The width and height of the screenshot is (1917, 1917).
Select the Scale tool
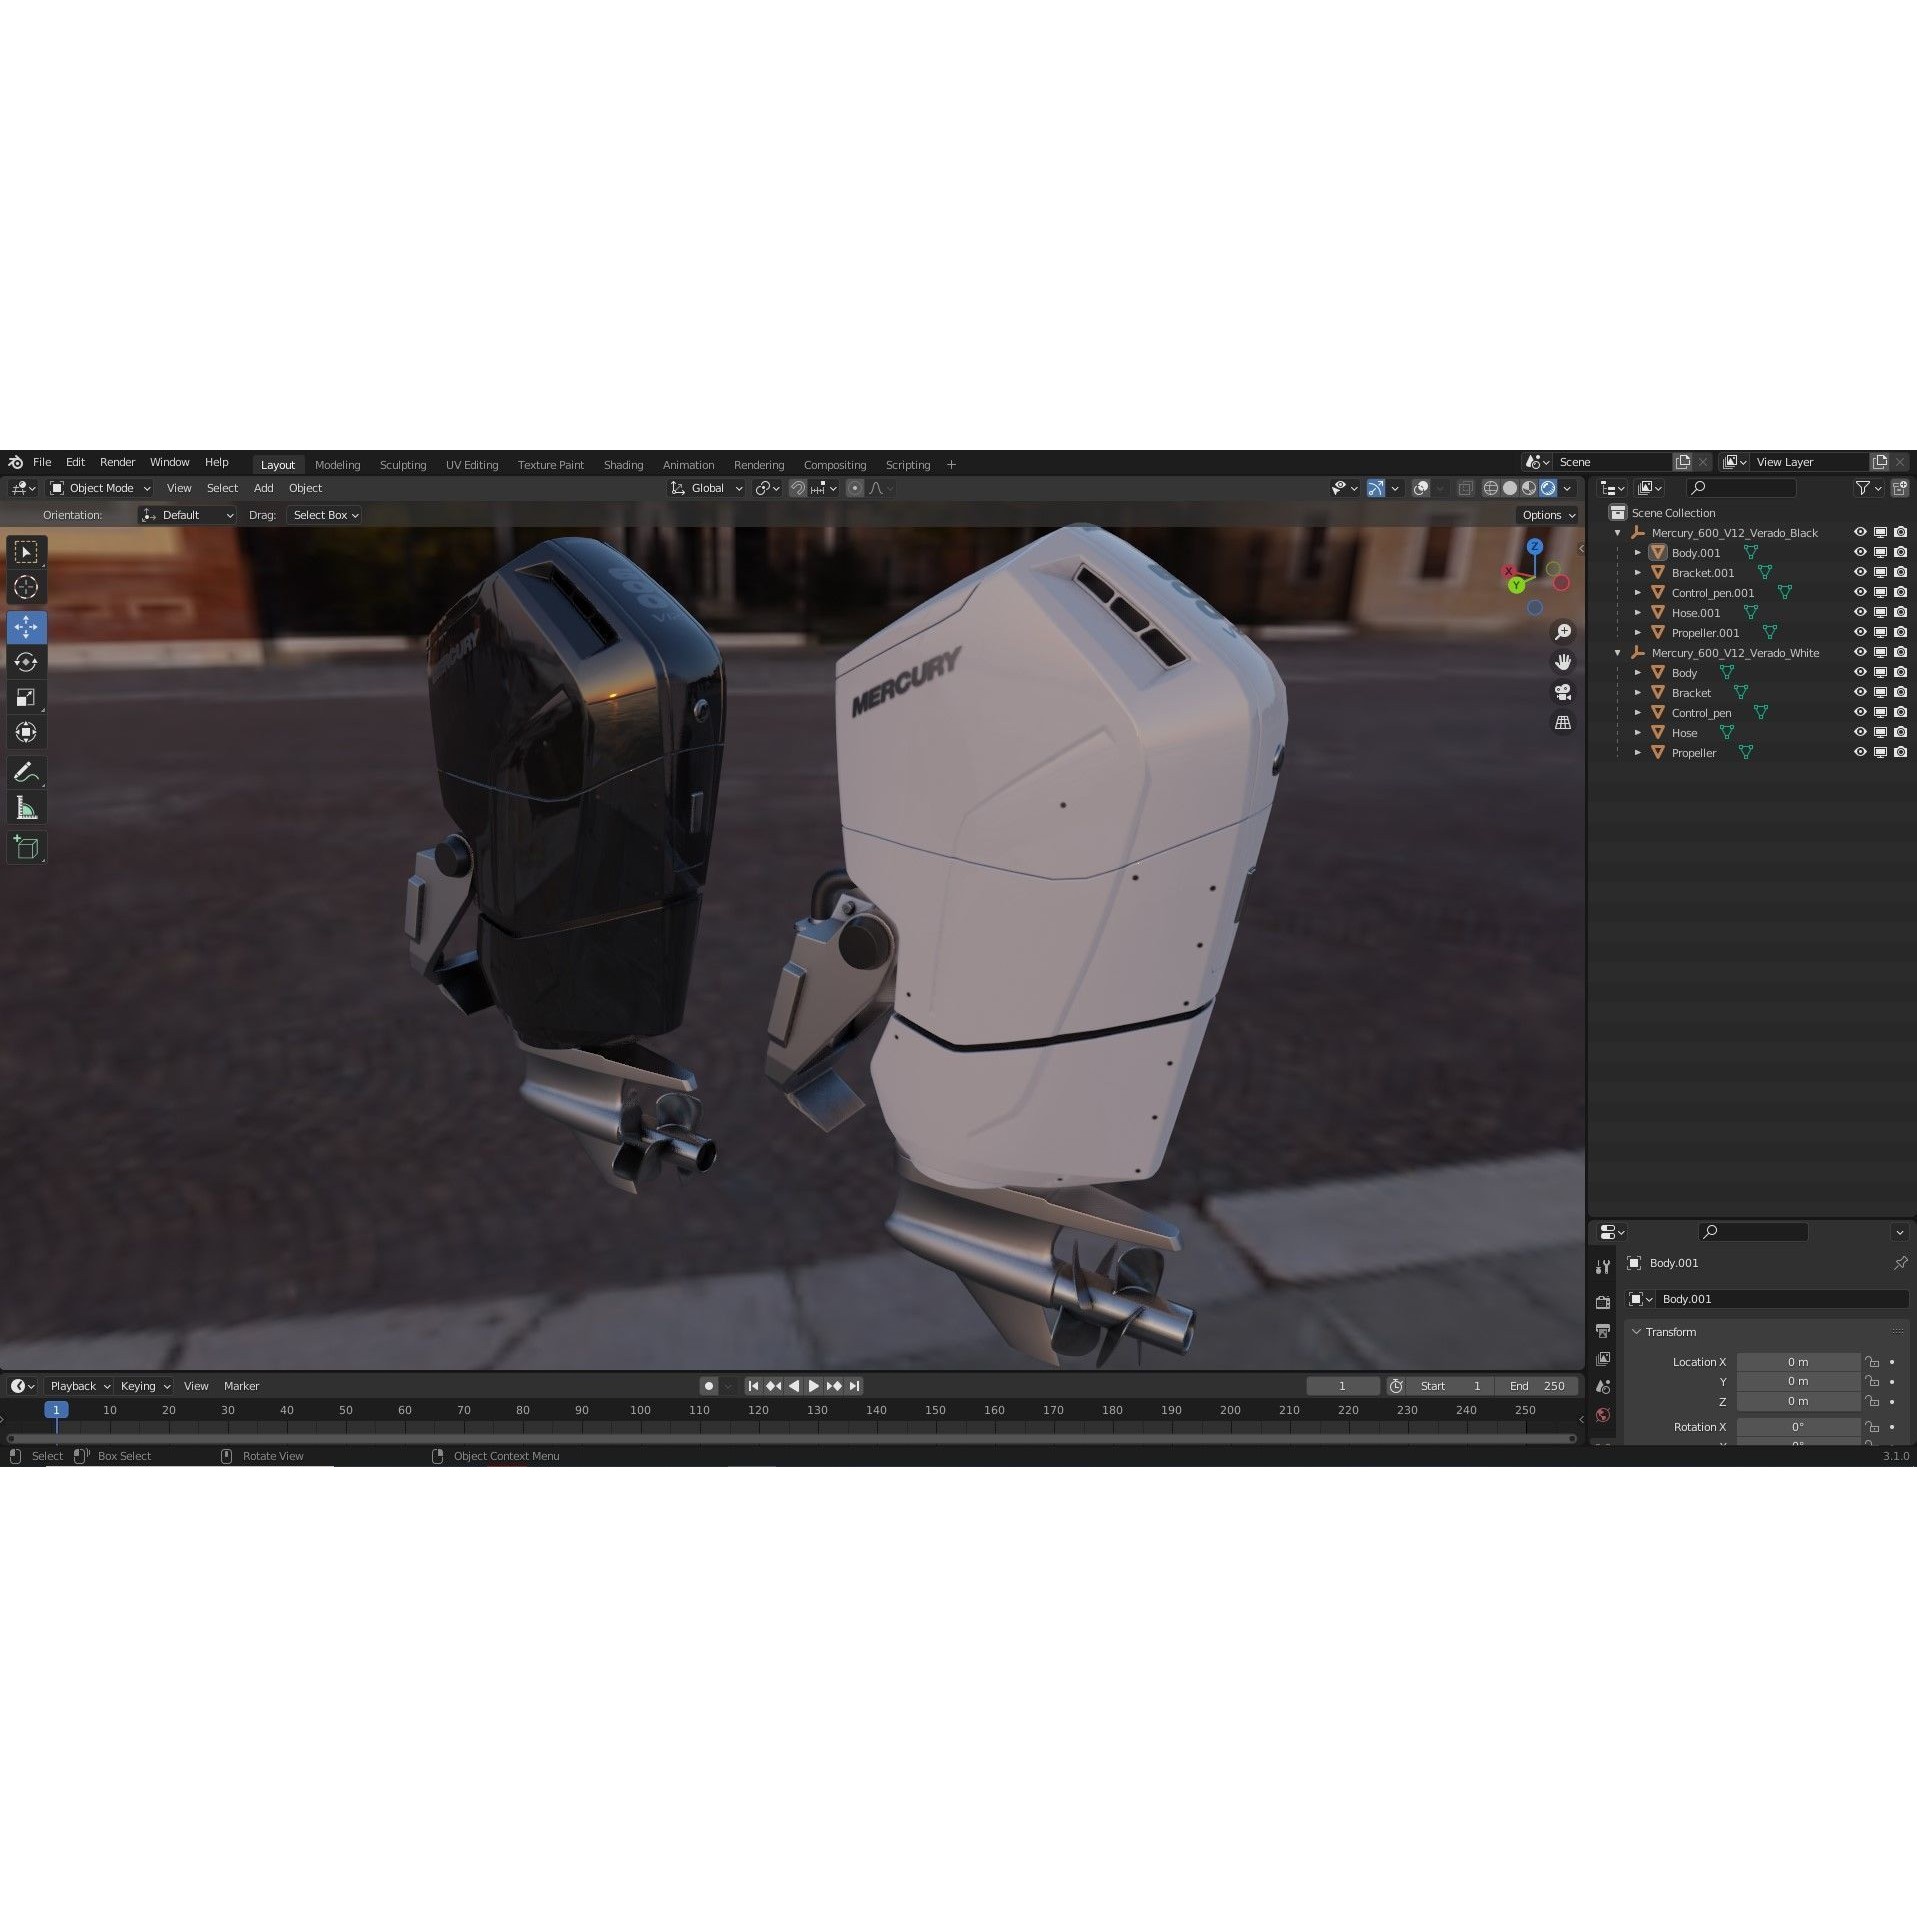[x=26, y=697]
